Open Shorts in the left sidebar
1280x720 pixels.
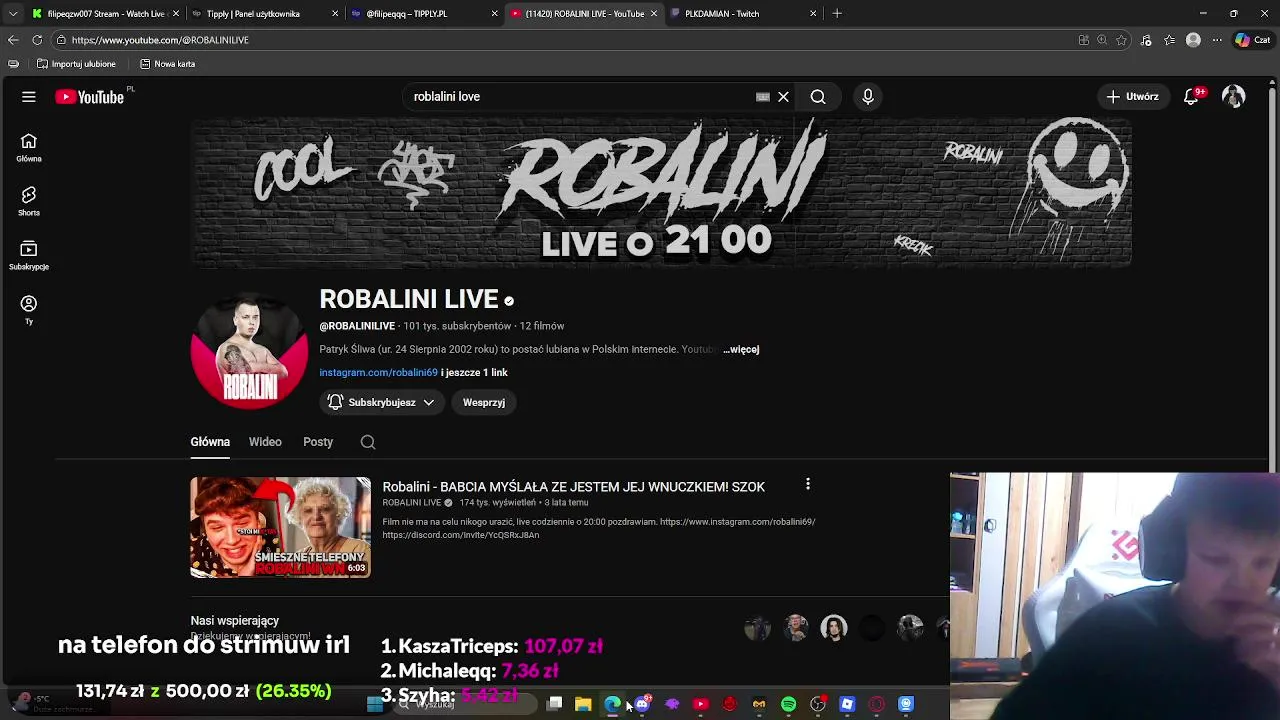[x=29, y=201]
